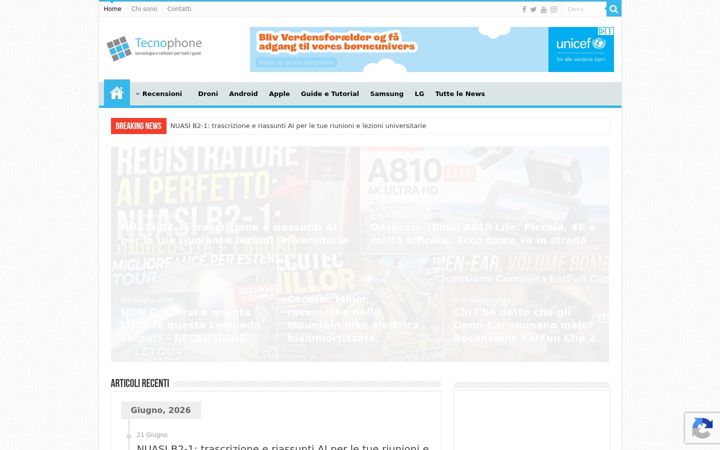Screen dimensions: 720x450
Task: Open the Home top menu link
Action: (112, 9)
